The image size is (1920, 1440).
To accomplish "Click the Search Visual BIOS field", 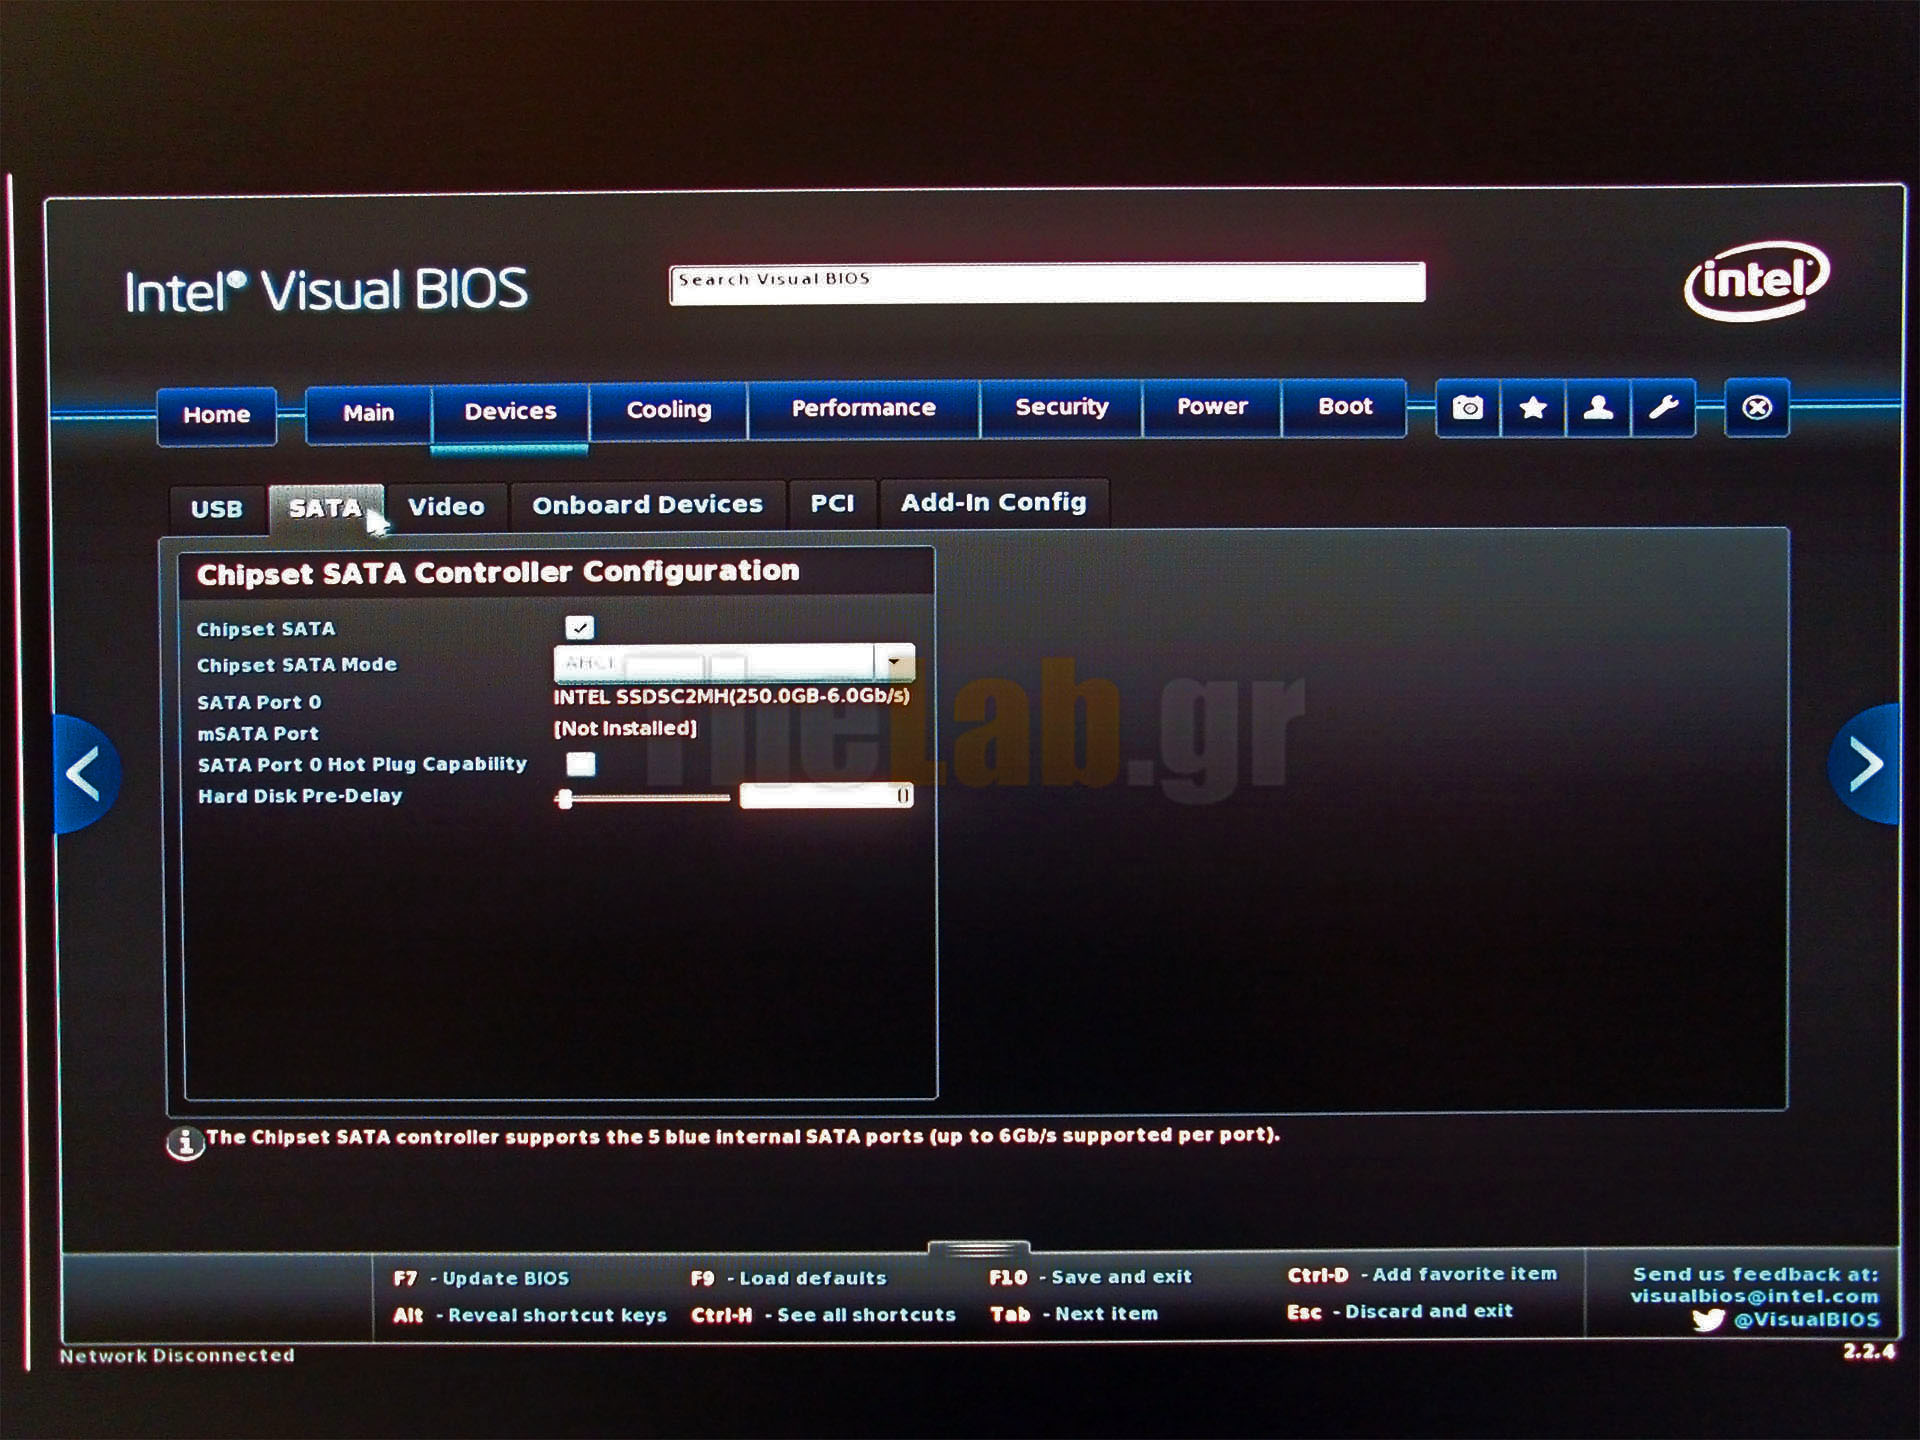I will pos(1046,283).
